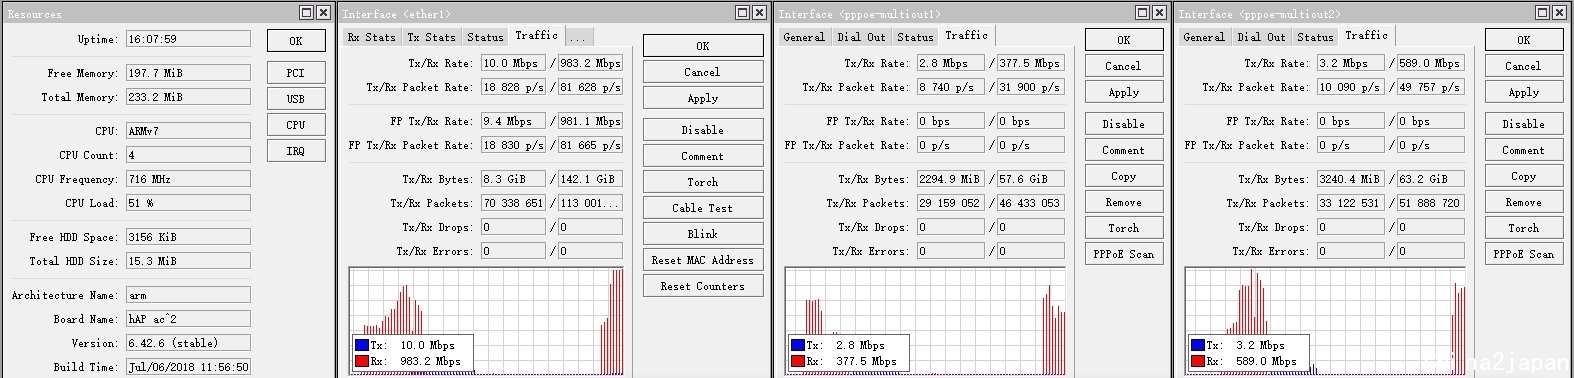Click OK in pppoe-multiout1 window
The image size is (1574, 378).
coord(1123,40)
